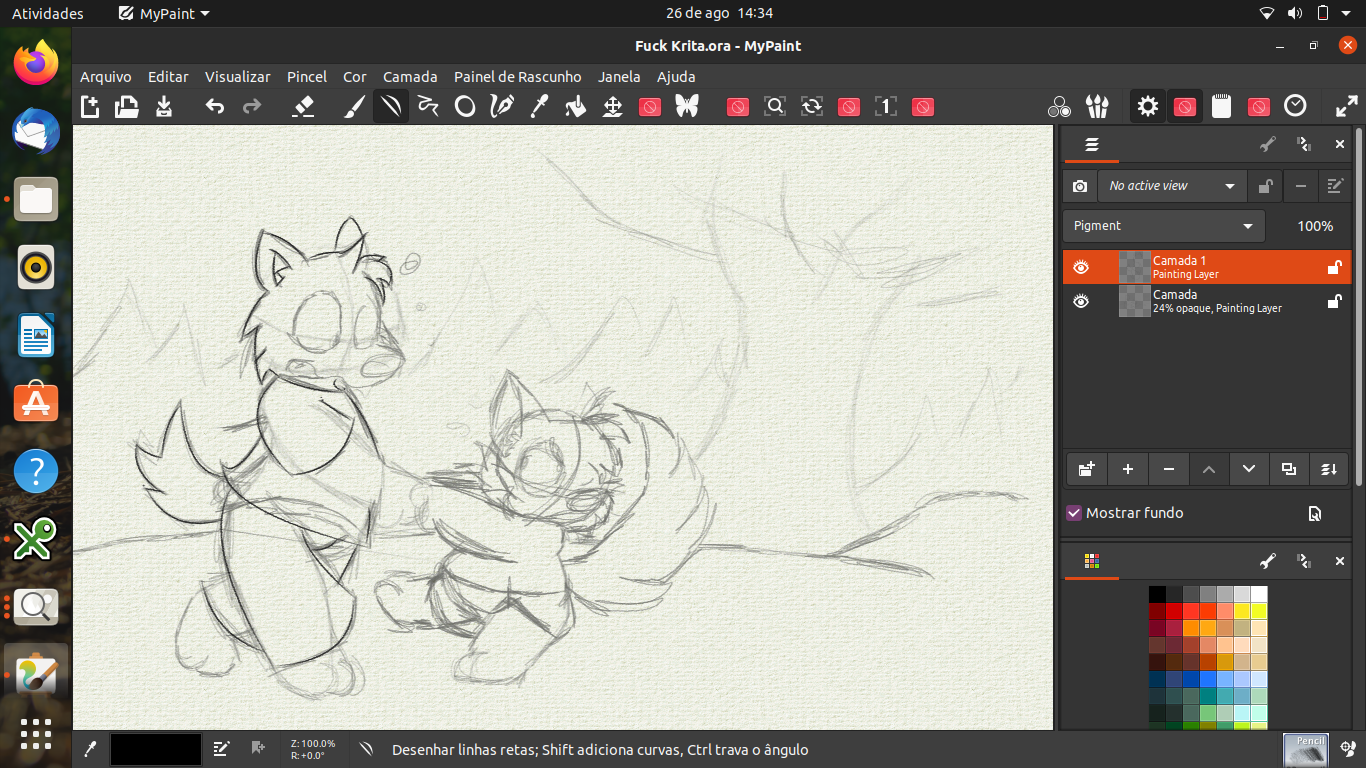Select the freehand Brush tool

click(x=354, y=106)
